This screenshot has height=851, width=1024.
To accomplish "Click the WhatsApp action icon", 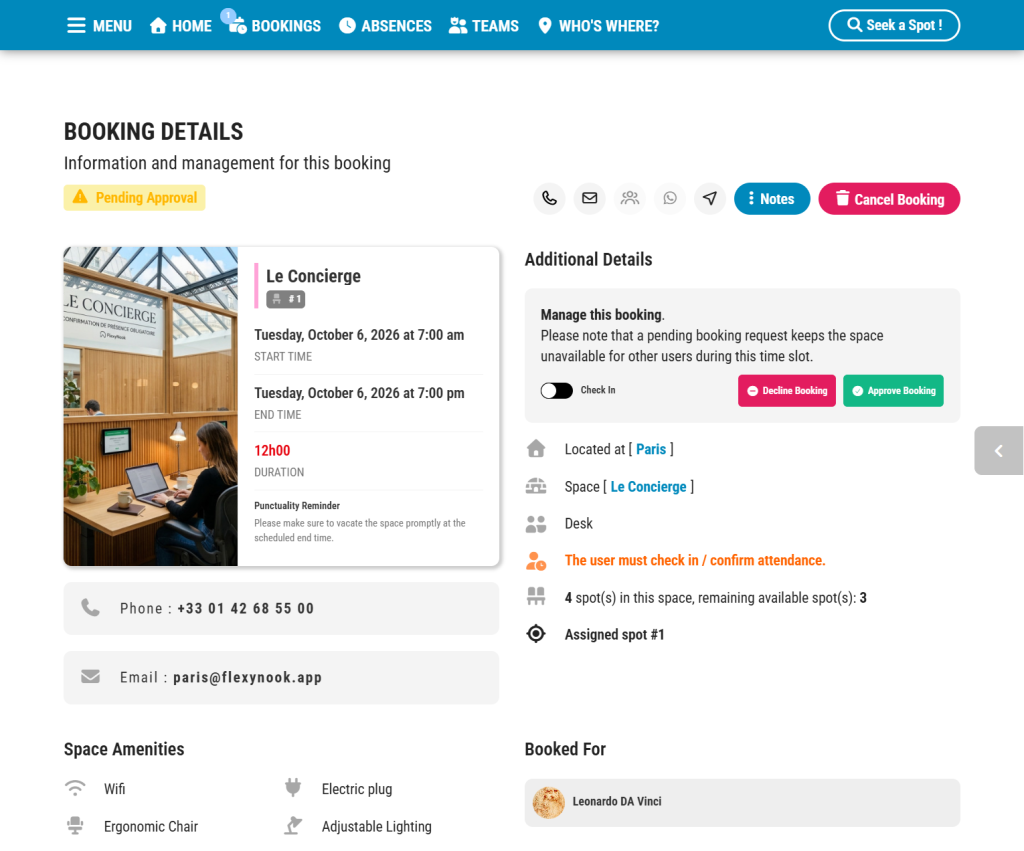I will coord(670,199).
